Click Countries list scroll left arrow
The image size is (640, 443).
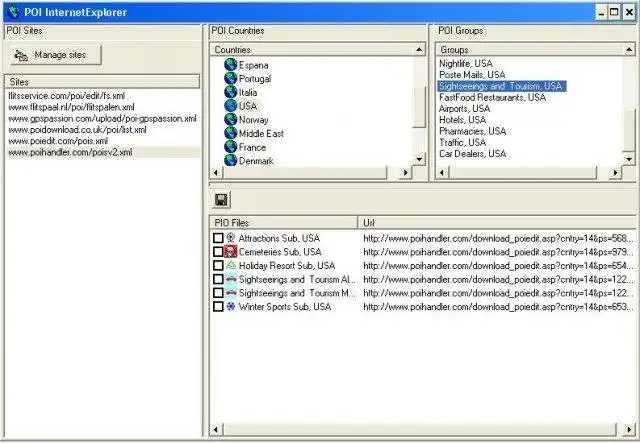click(216, 172)
